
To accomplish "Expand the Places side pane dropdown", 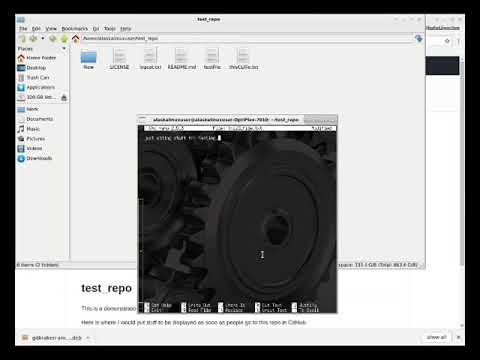I will point(64,49).
